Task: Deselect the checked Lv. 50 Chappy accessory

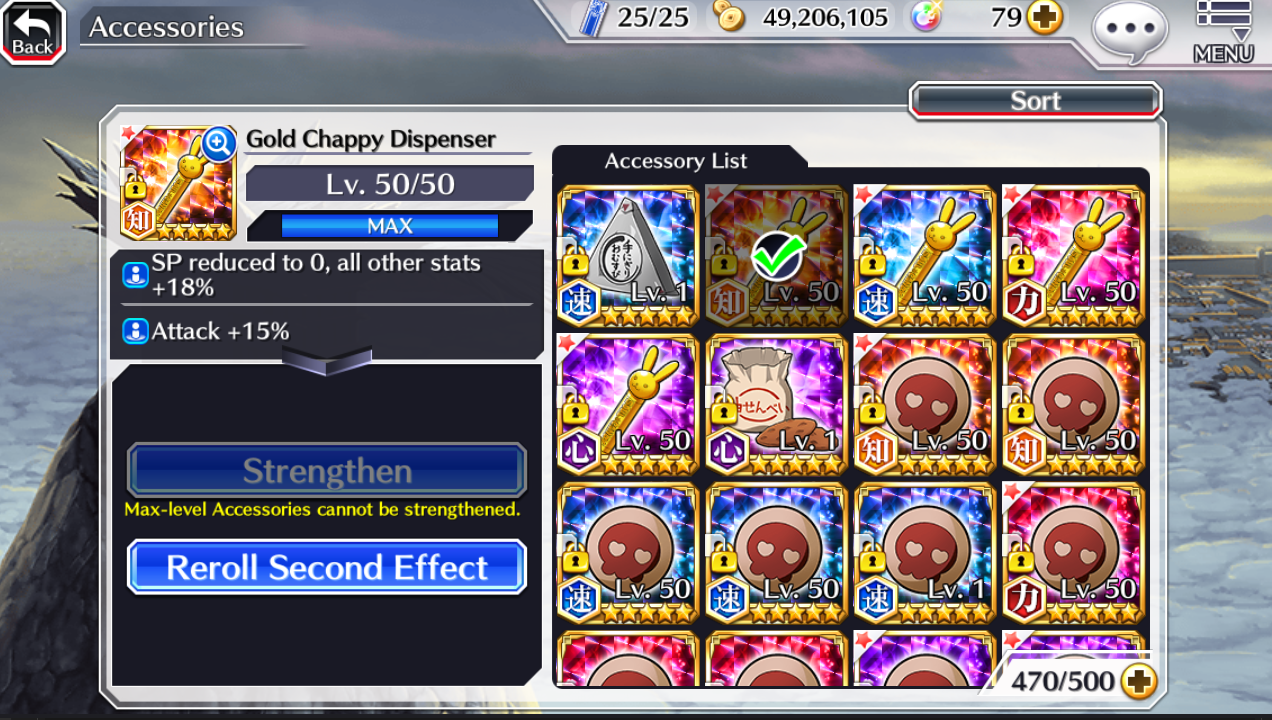Action: (775, 255)
